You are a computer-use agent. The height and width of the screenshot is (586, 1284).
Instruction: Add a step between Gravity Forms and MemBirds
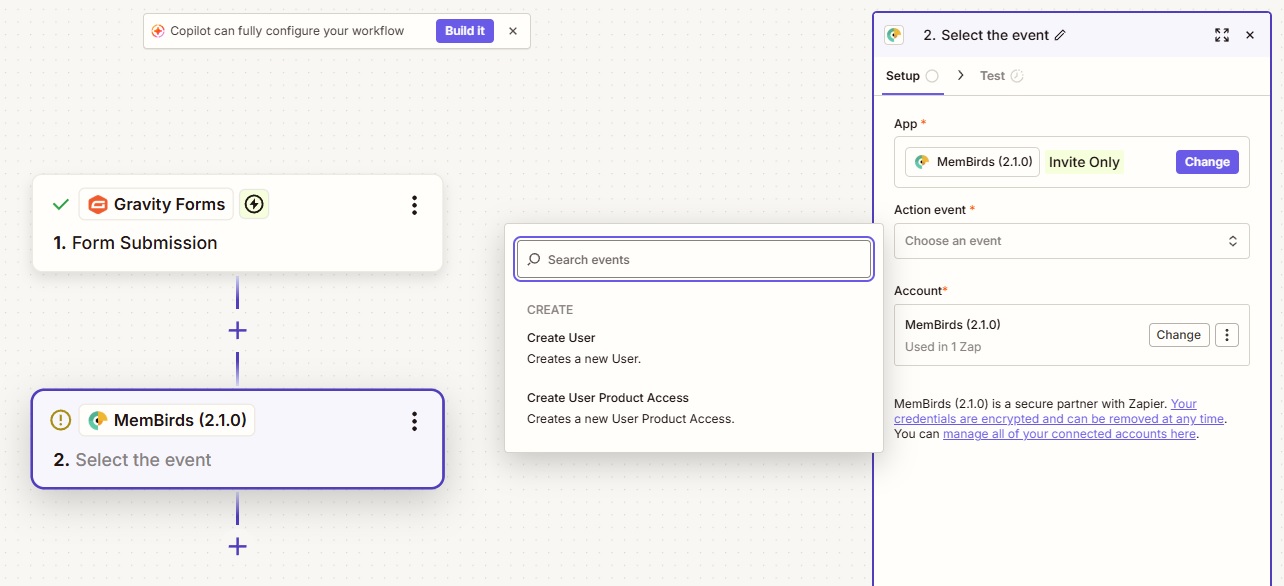[237, 330]
